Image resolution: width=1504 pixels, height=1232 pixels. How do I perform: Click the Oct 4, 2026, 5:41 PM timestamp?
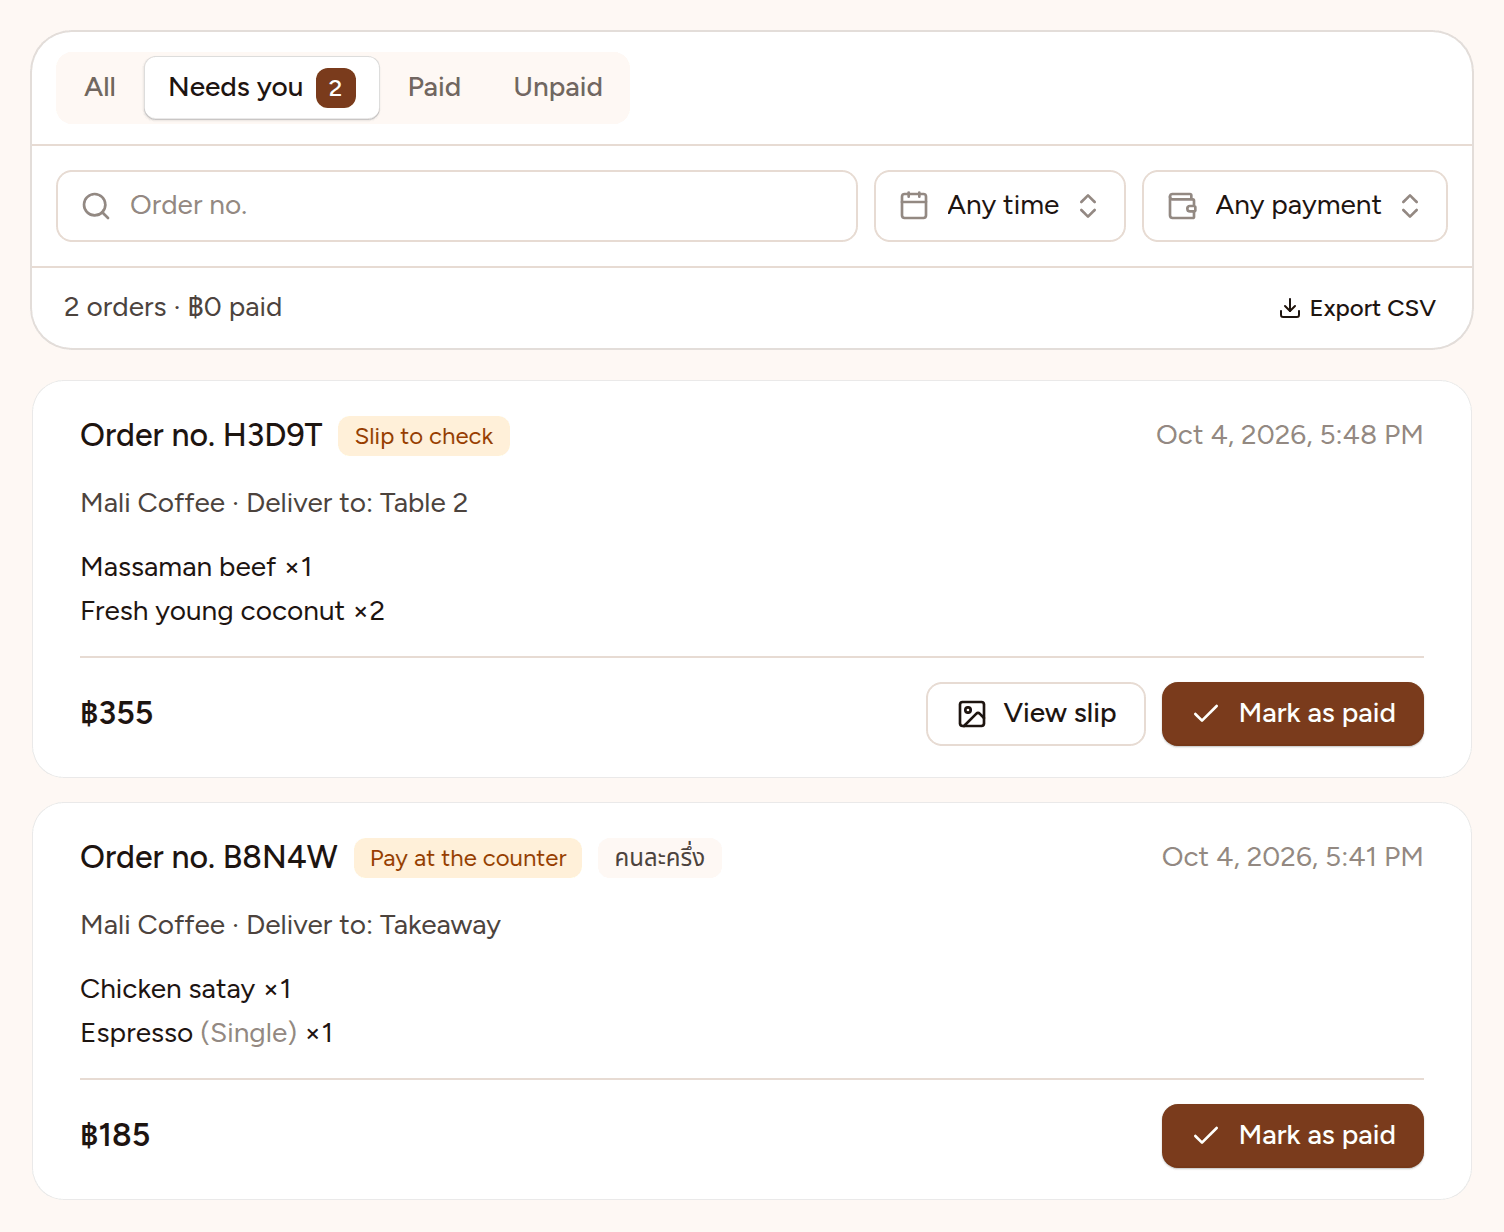[x=1293, y=857]
